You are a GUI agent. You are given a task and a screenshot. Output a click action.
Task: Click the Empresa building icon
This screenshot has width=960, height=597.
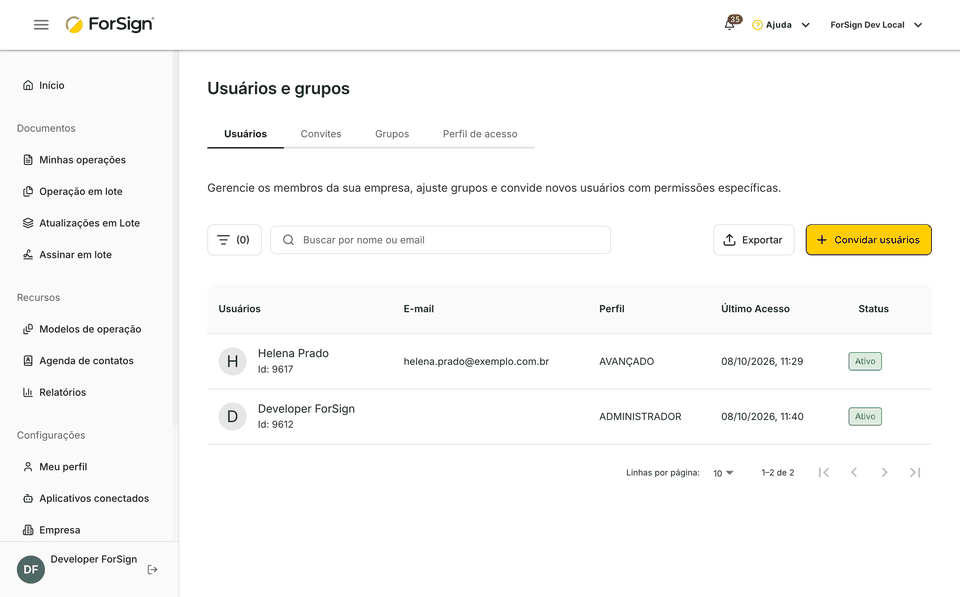pyautogui.click(x=28, y=530)
